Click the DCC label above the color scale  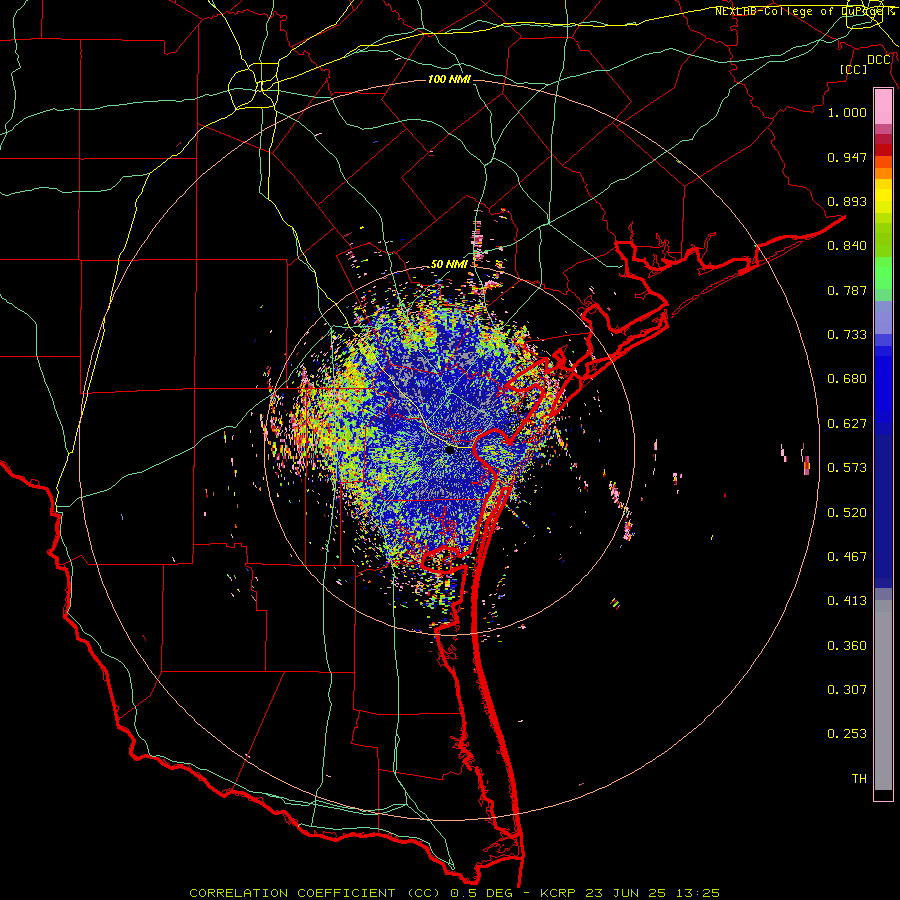[x=879, y=60]
